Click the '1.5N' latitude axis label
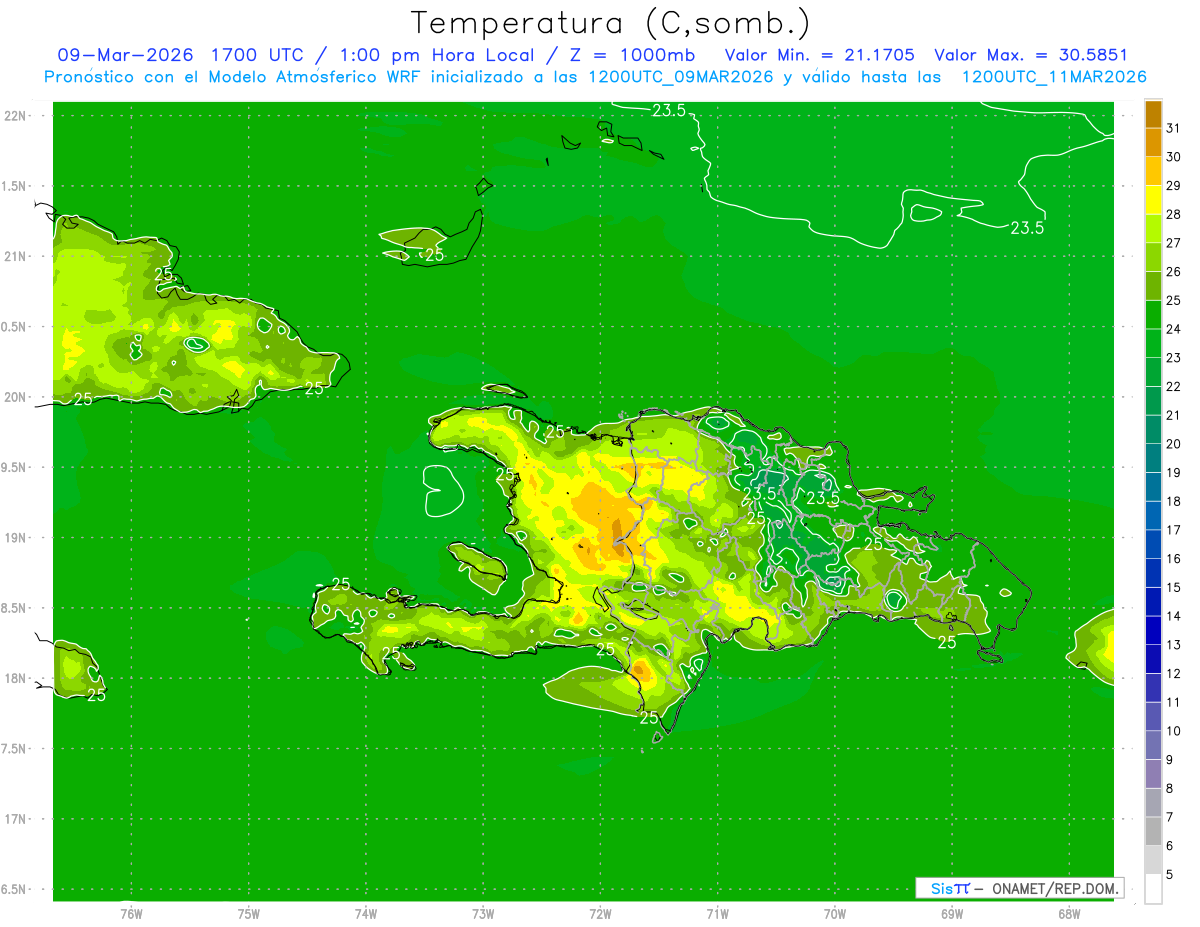The image size is (1200, 927). 15,187
